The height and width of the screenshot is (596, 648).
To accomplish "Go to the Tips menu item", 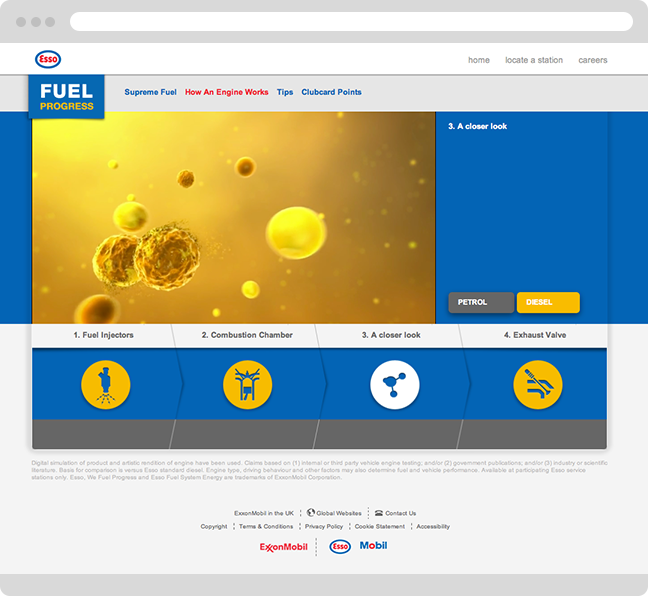I will [x=285, y=92].
